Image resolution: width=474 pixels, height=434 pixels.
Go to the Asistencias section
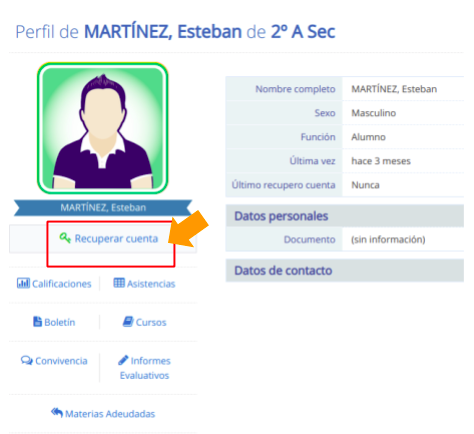coord(151,284)
